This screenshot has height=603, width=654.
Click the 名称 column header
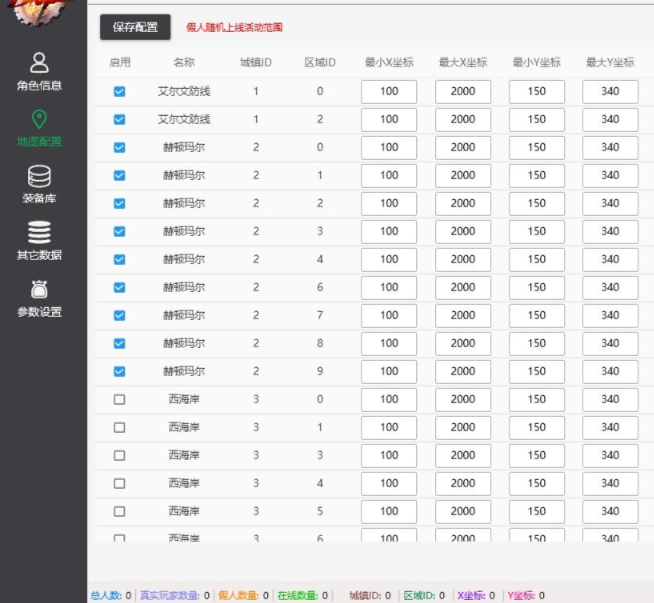184,63
